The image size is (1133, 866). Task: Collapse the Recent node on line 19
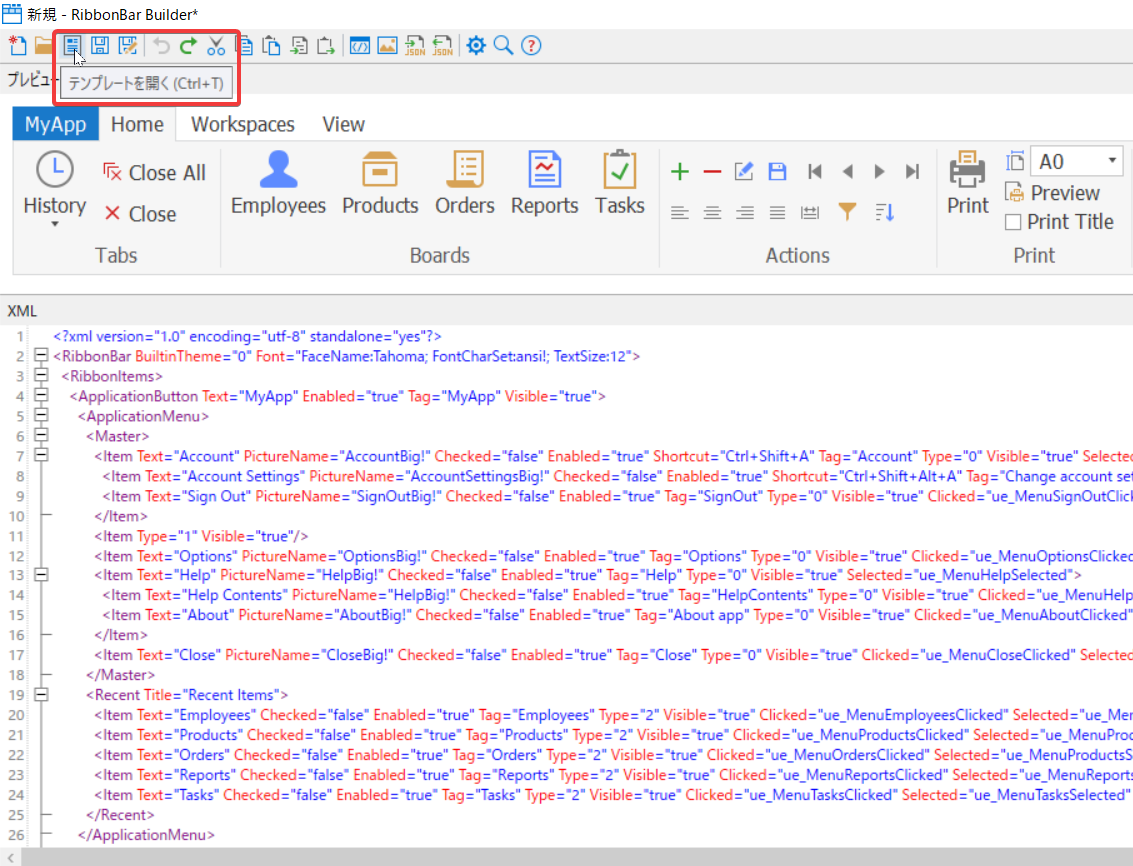tap(41, 695)
